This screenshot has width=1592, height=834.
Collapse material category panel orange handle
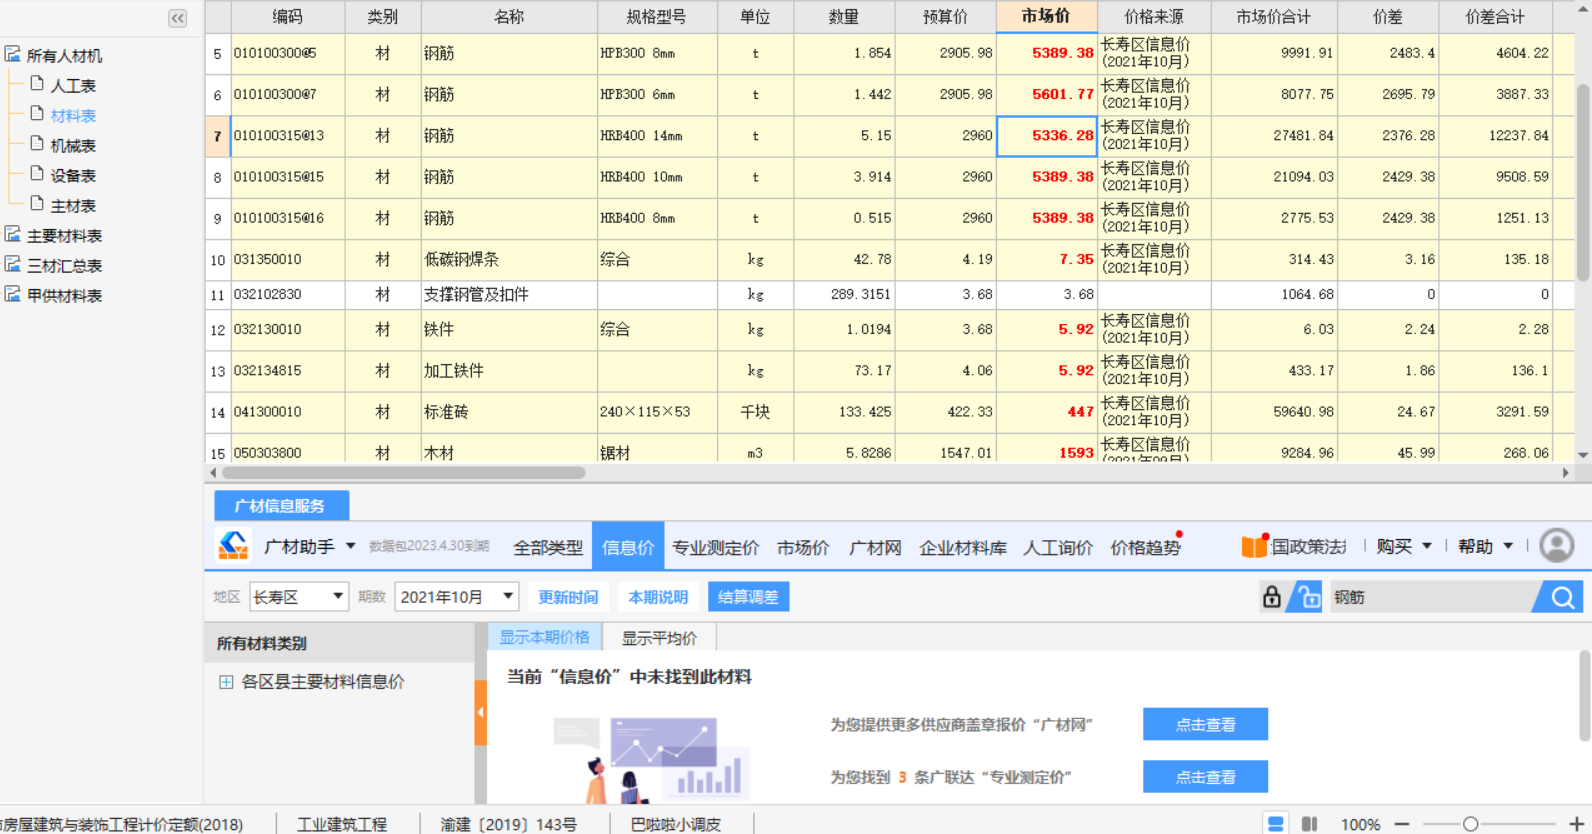coord(481,712)
